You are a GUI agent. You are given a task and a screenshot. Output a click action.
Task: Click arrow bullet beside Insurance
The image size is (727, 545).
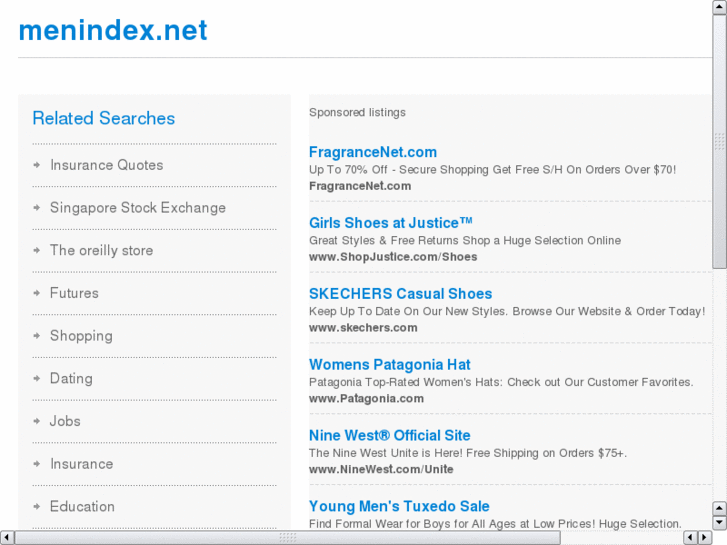37,463
